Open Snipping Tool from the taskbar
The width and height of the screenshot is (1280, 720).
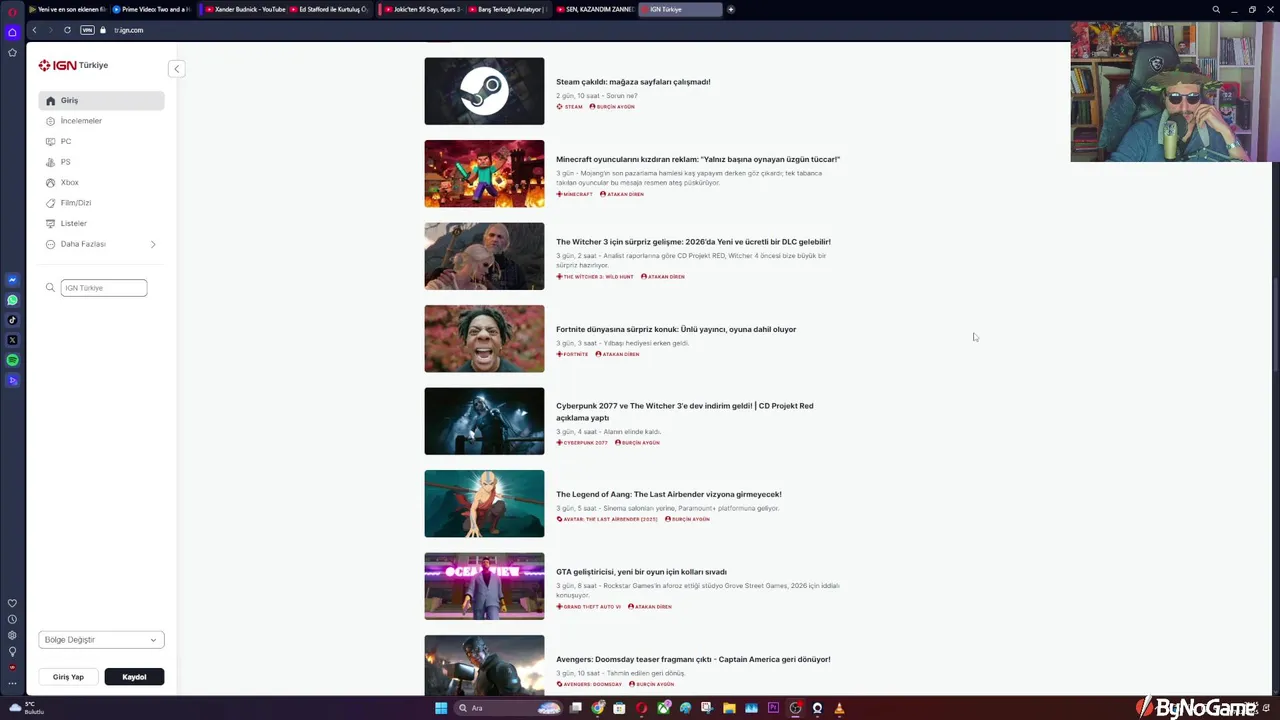707,708
